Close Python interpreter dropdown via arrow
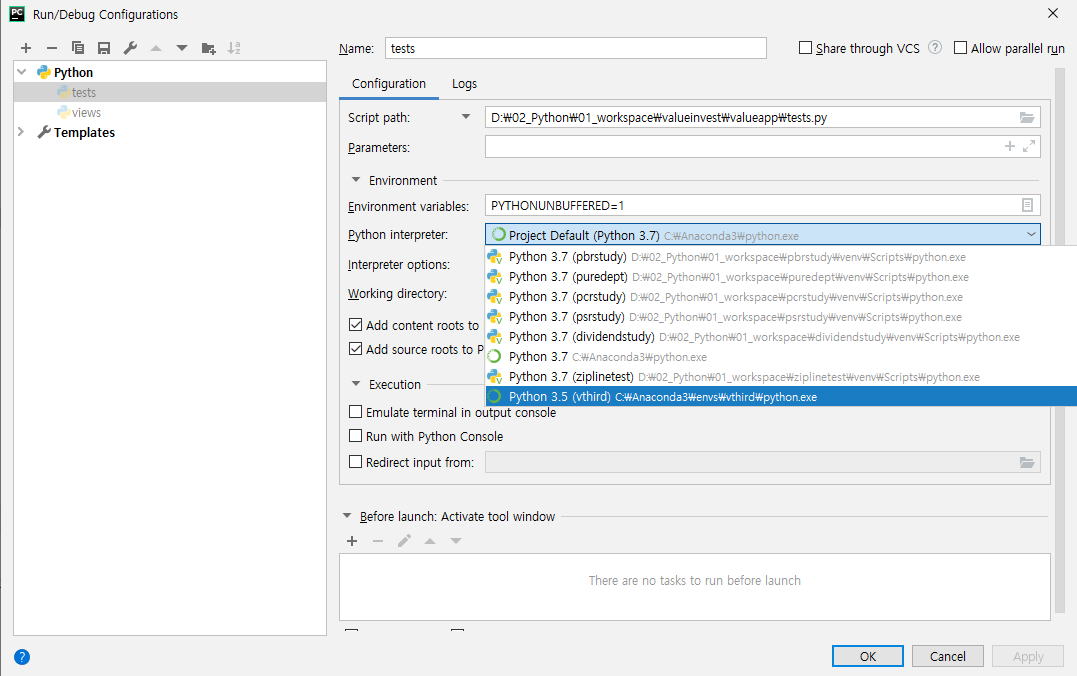The height and width of the screenshot is (676, 1077). (1031, 235)
